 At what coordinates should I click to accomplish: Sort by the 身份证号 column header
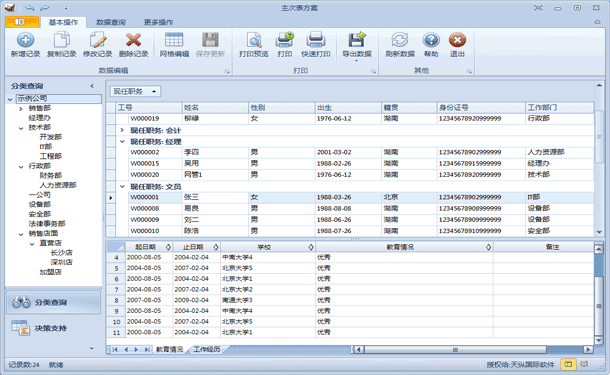coord(481,107)
